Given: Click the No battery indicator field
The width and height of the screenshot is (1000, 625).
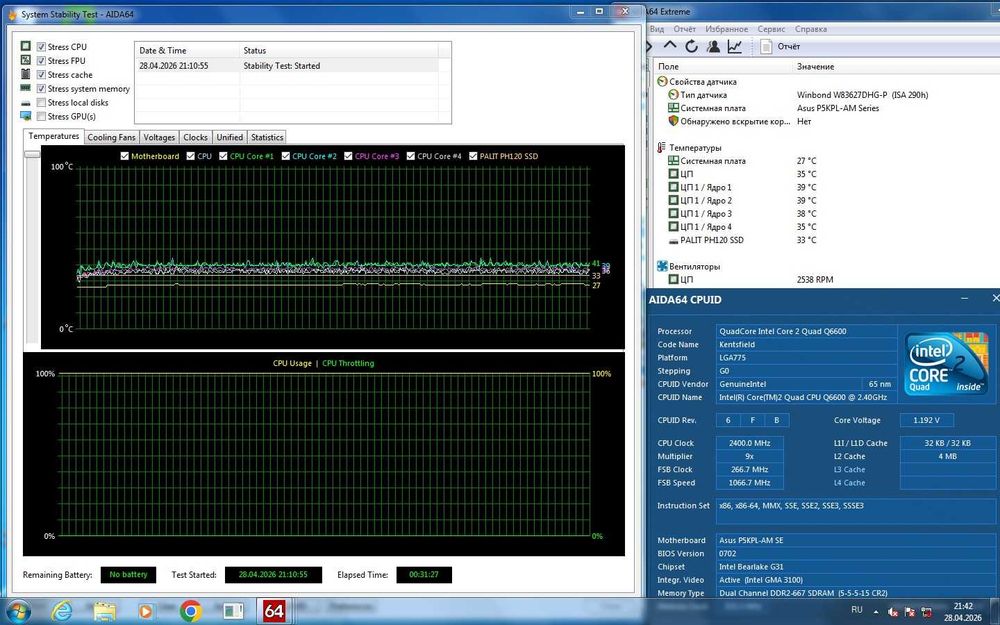Looking at the screenshot, I should [x=128, y=575].
